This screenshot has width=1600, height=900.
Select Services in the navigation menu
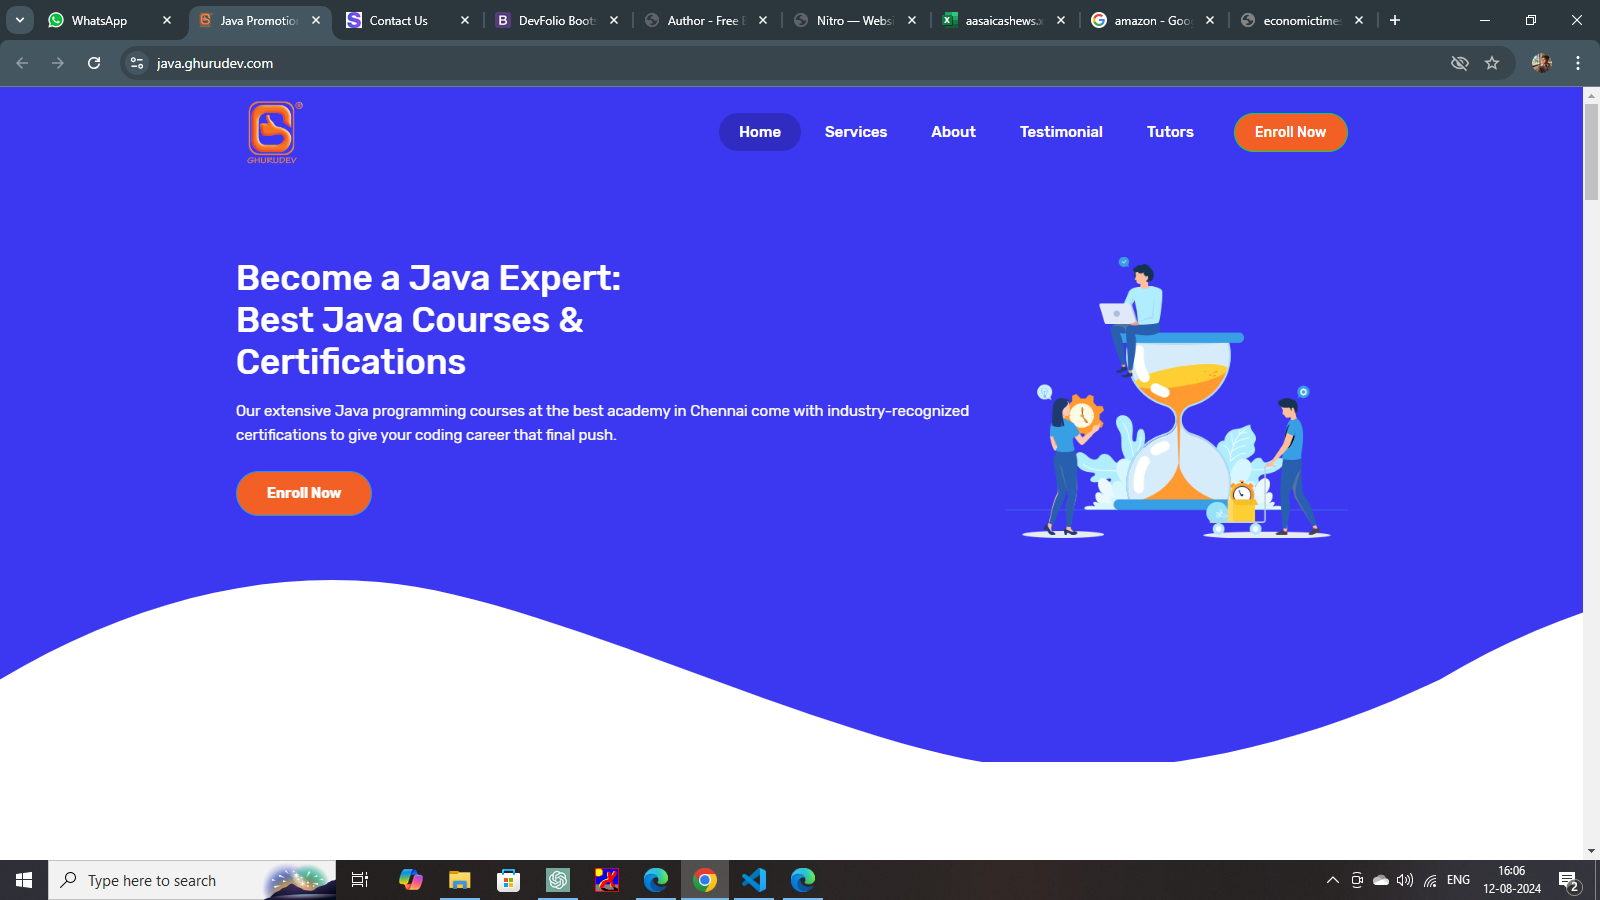(x=855, y=132)
